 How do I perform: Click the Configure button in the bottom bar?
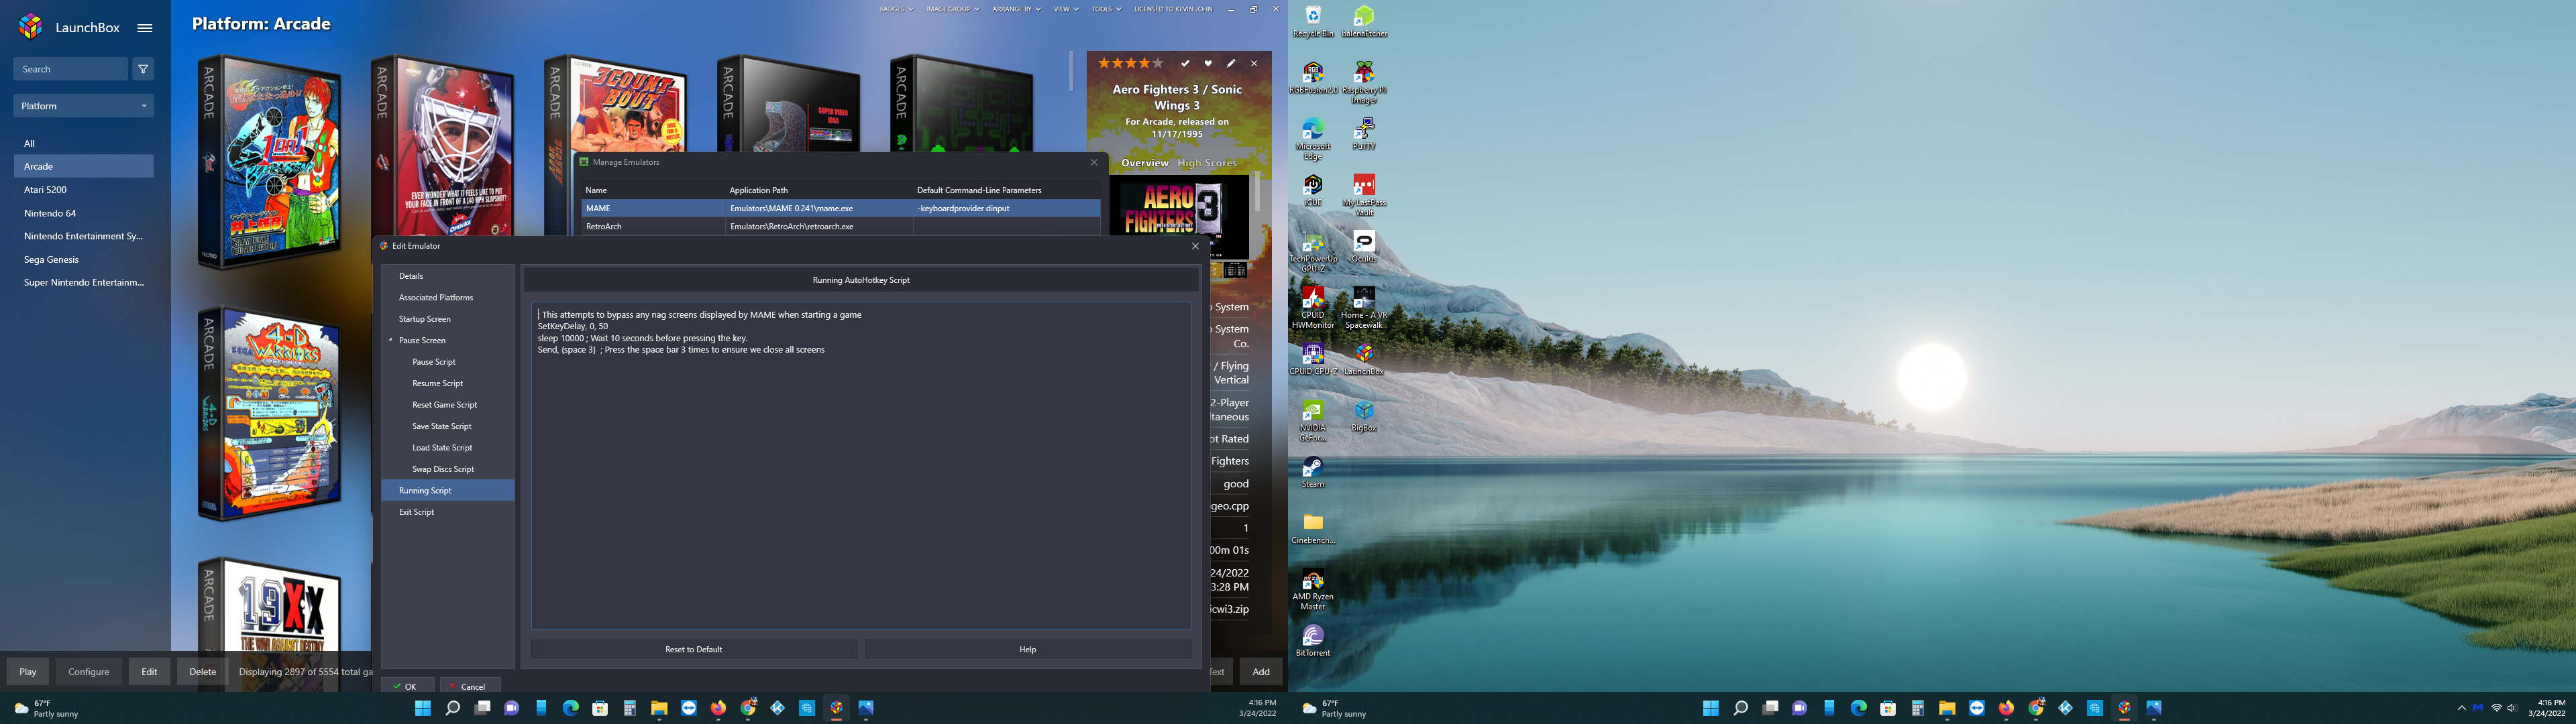[x=89, y=672]
